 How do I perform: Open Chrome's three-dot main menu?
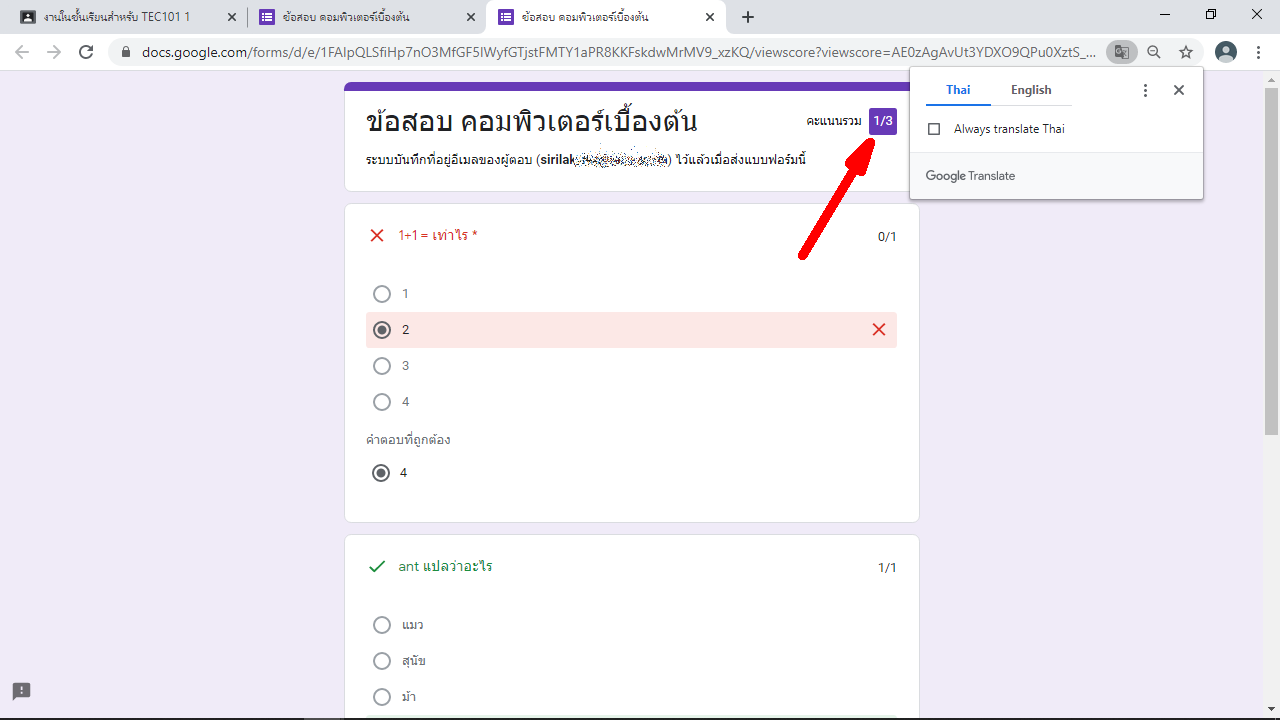(x=1258, y=52)
